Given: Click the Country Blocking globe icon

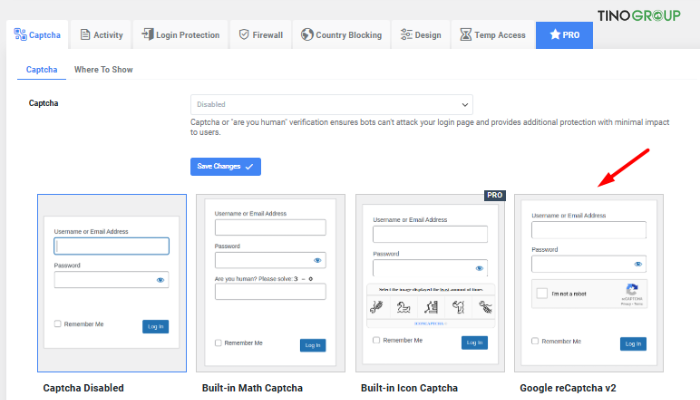Looking at the screenshot, I should click(307, 34).
